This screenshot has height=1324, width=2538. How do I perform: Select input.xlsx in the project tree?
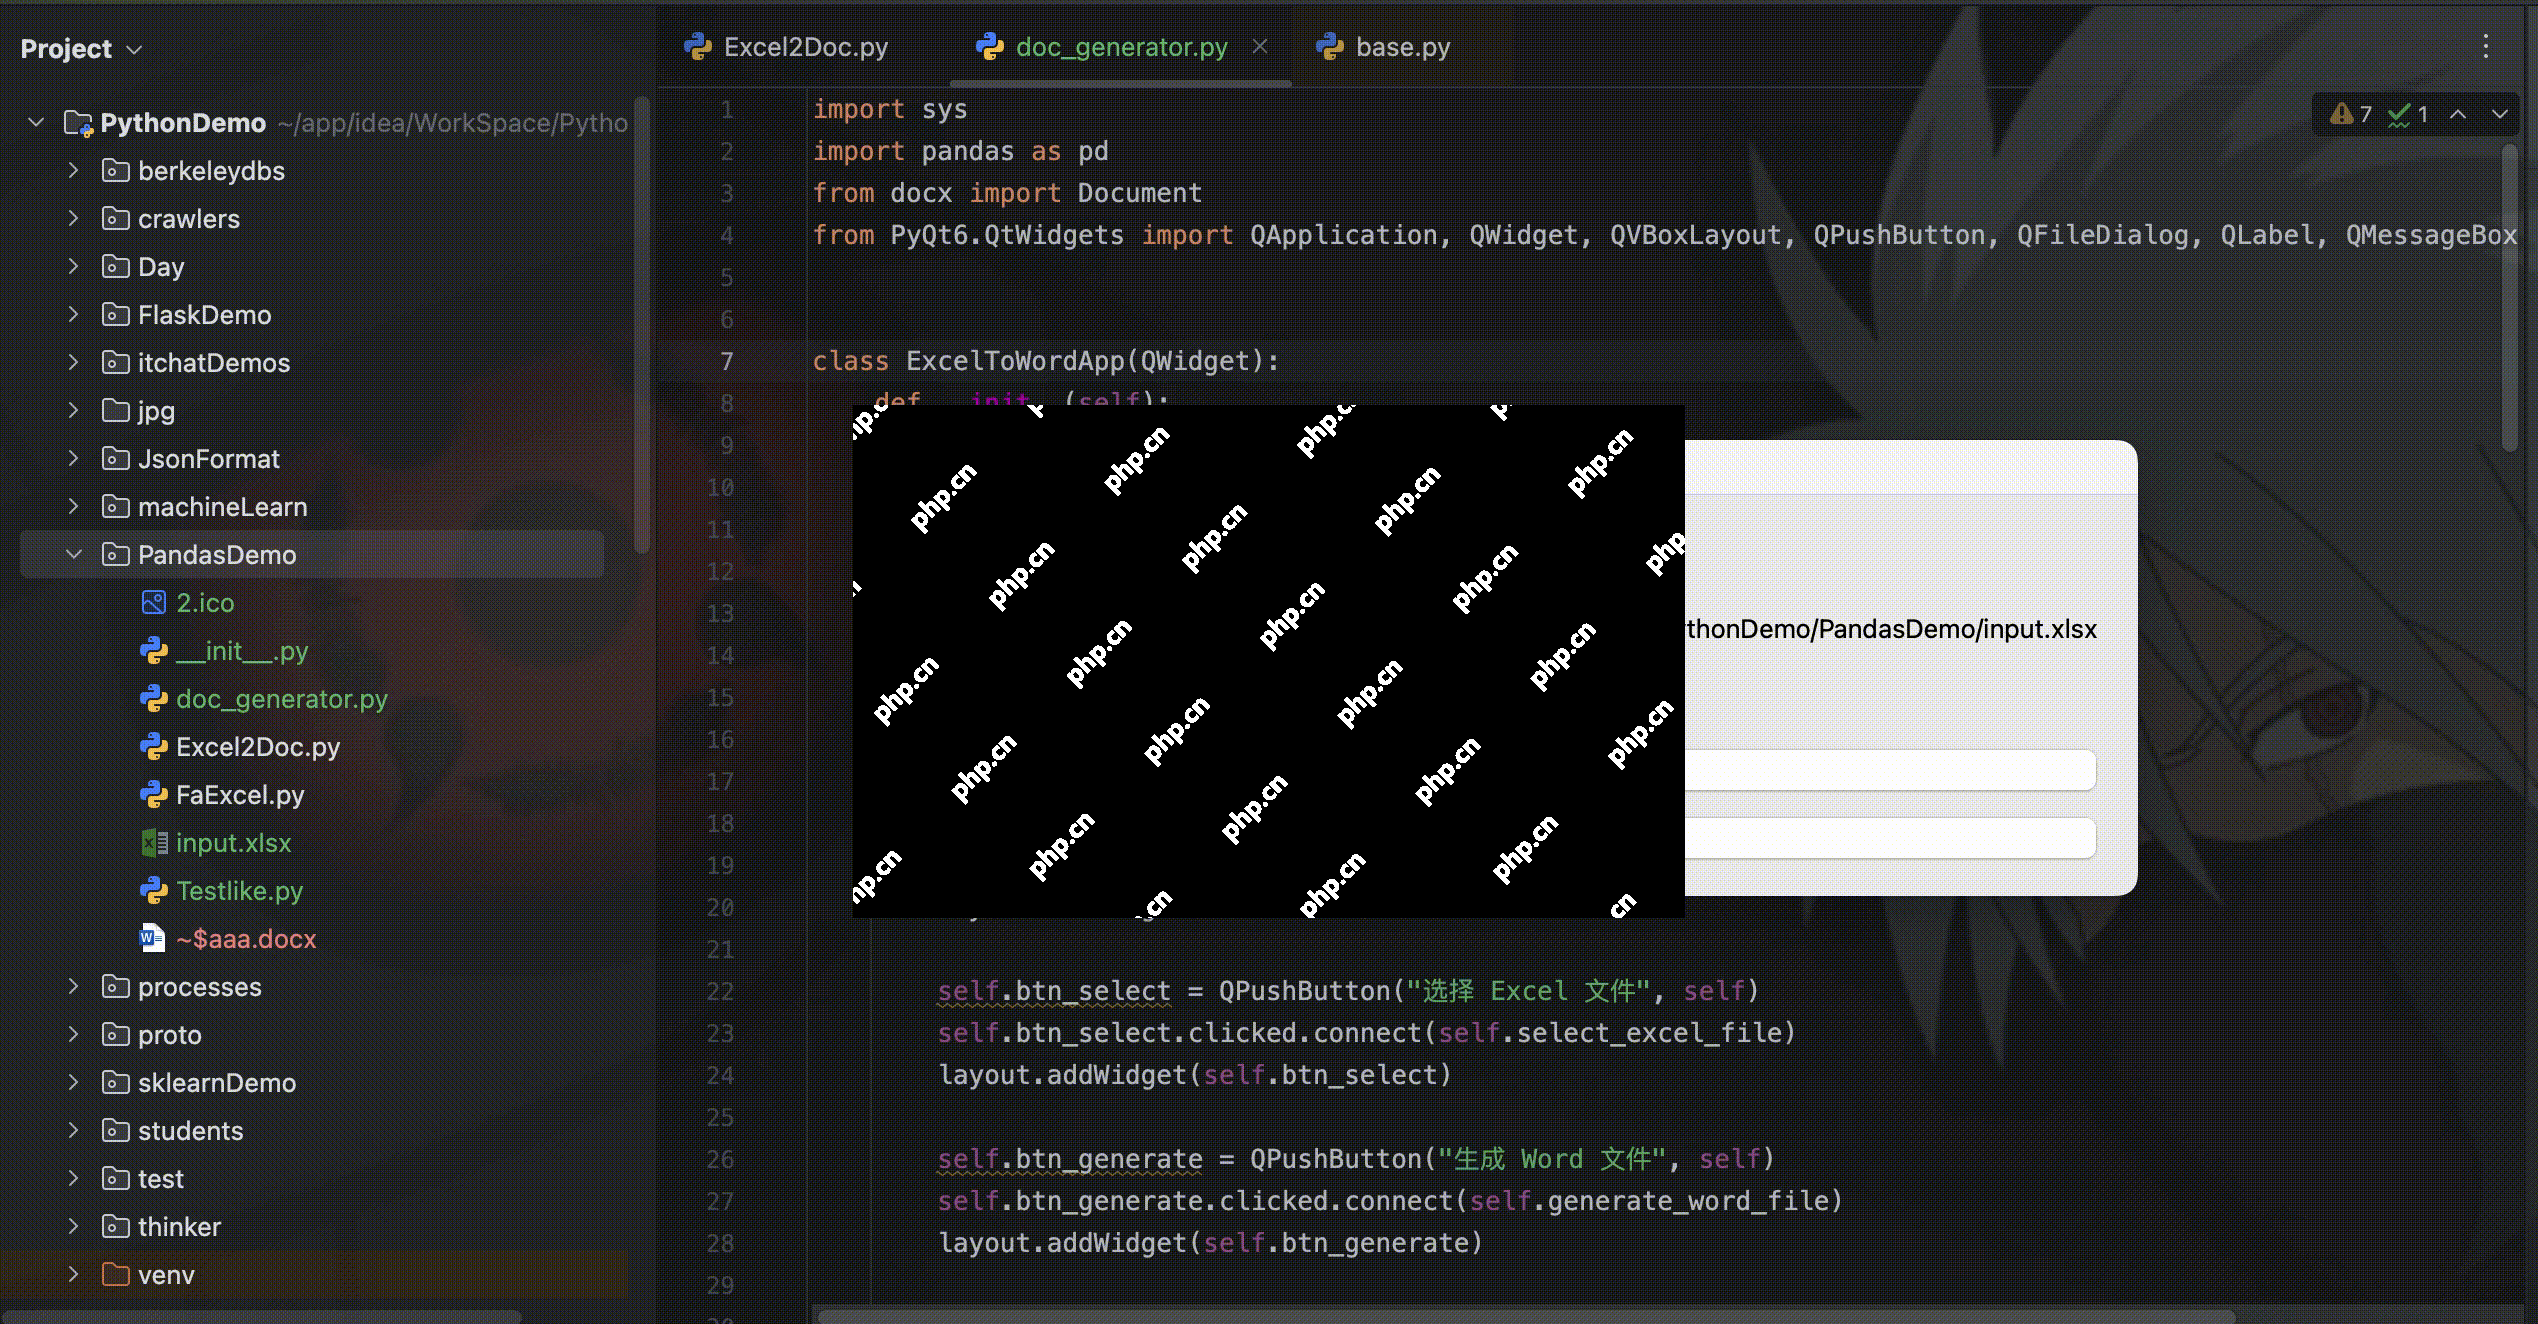pyautogui.click(x=233, y=843)
